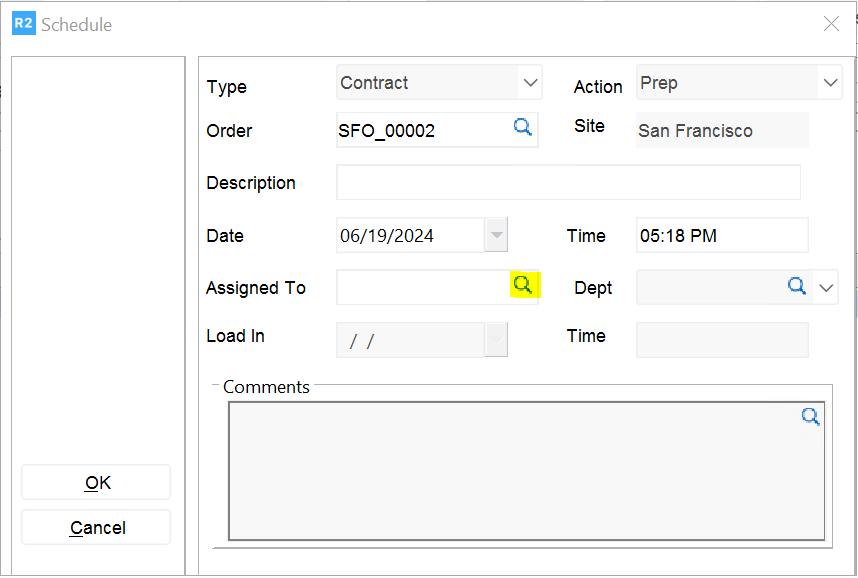Open the Load In date dropdown
Viewport: 858px width, 578px height.
click(496, 340)
